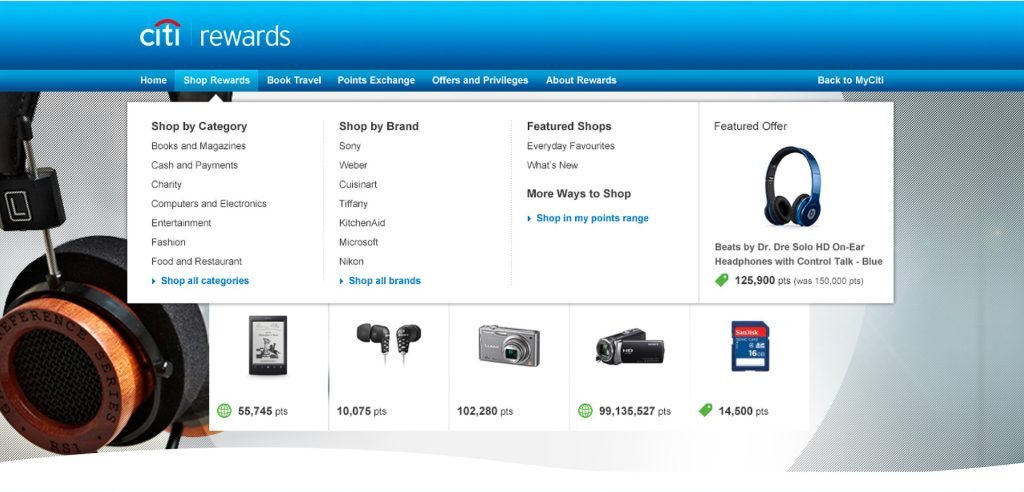The width and height of the screenshot is (1024, 492).
Task: Select the KitchenAid brand link
Action: pyautogui.click(x=362, y=223)
